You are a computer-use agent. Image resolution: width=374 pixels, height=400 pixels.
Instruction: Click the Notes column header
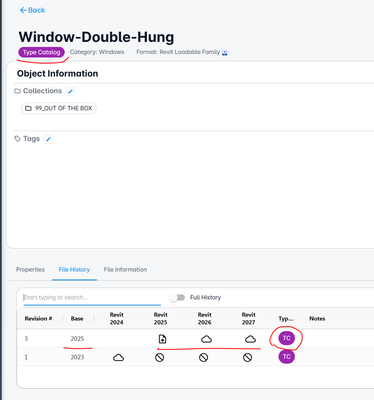(x=317, y=319)
